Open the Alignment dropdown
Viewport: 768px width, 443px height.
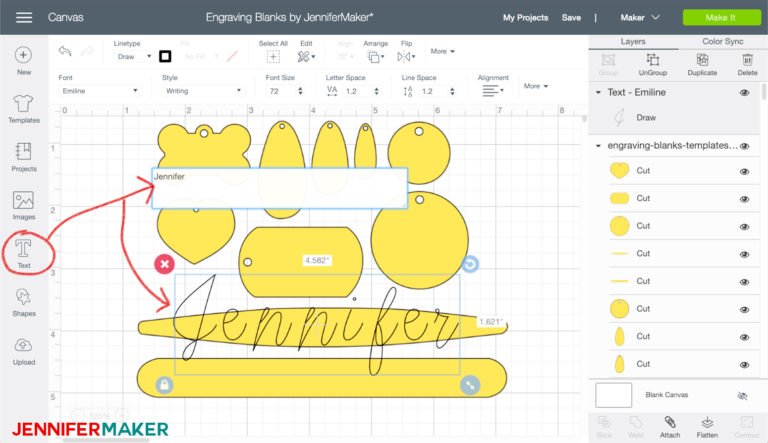tap(493, 91)
